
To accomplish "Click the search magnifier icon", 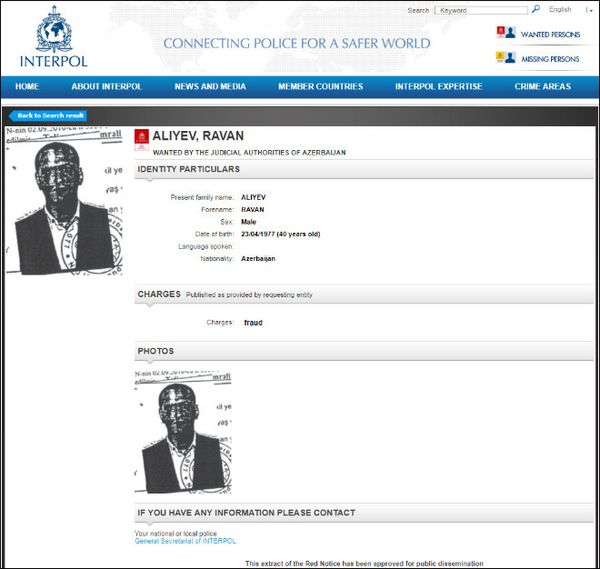I will tap(536, 9).
